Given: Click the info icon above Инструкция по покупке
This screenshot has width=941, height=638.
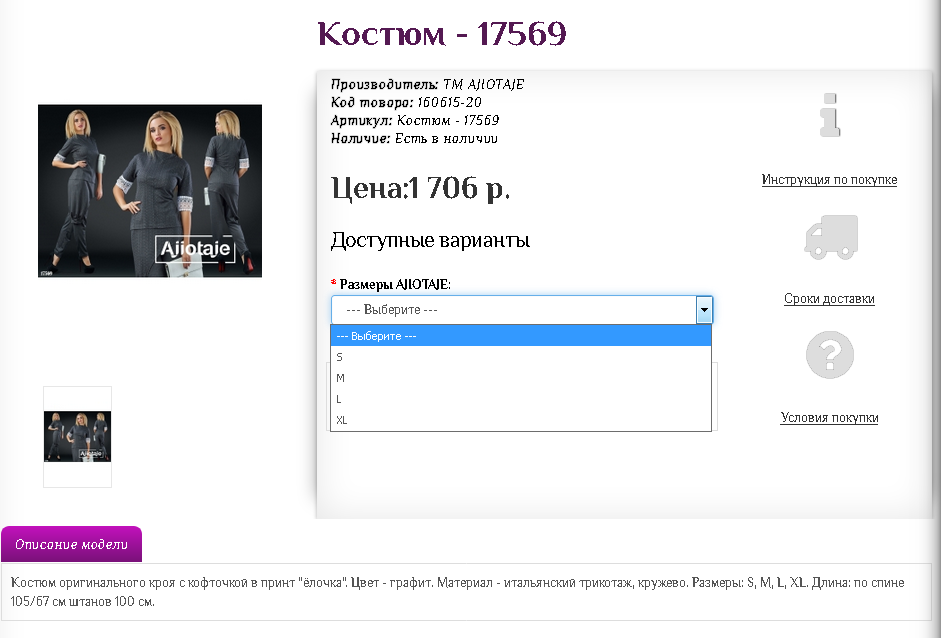Looking at the screenshot, I should 830,115.
